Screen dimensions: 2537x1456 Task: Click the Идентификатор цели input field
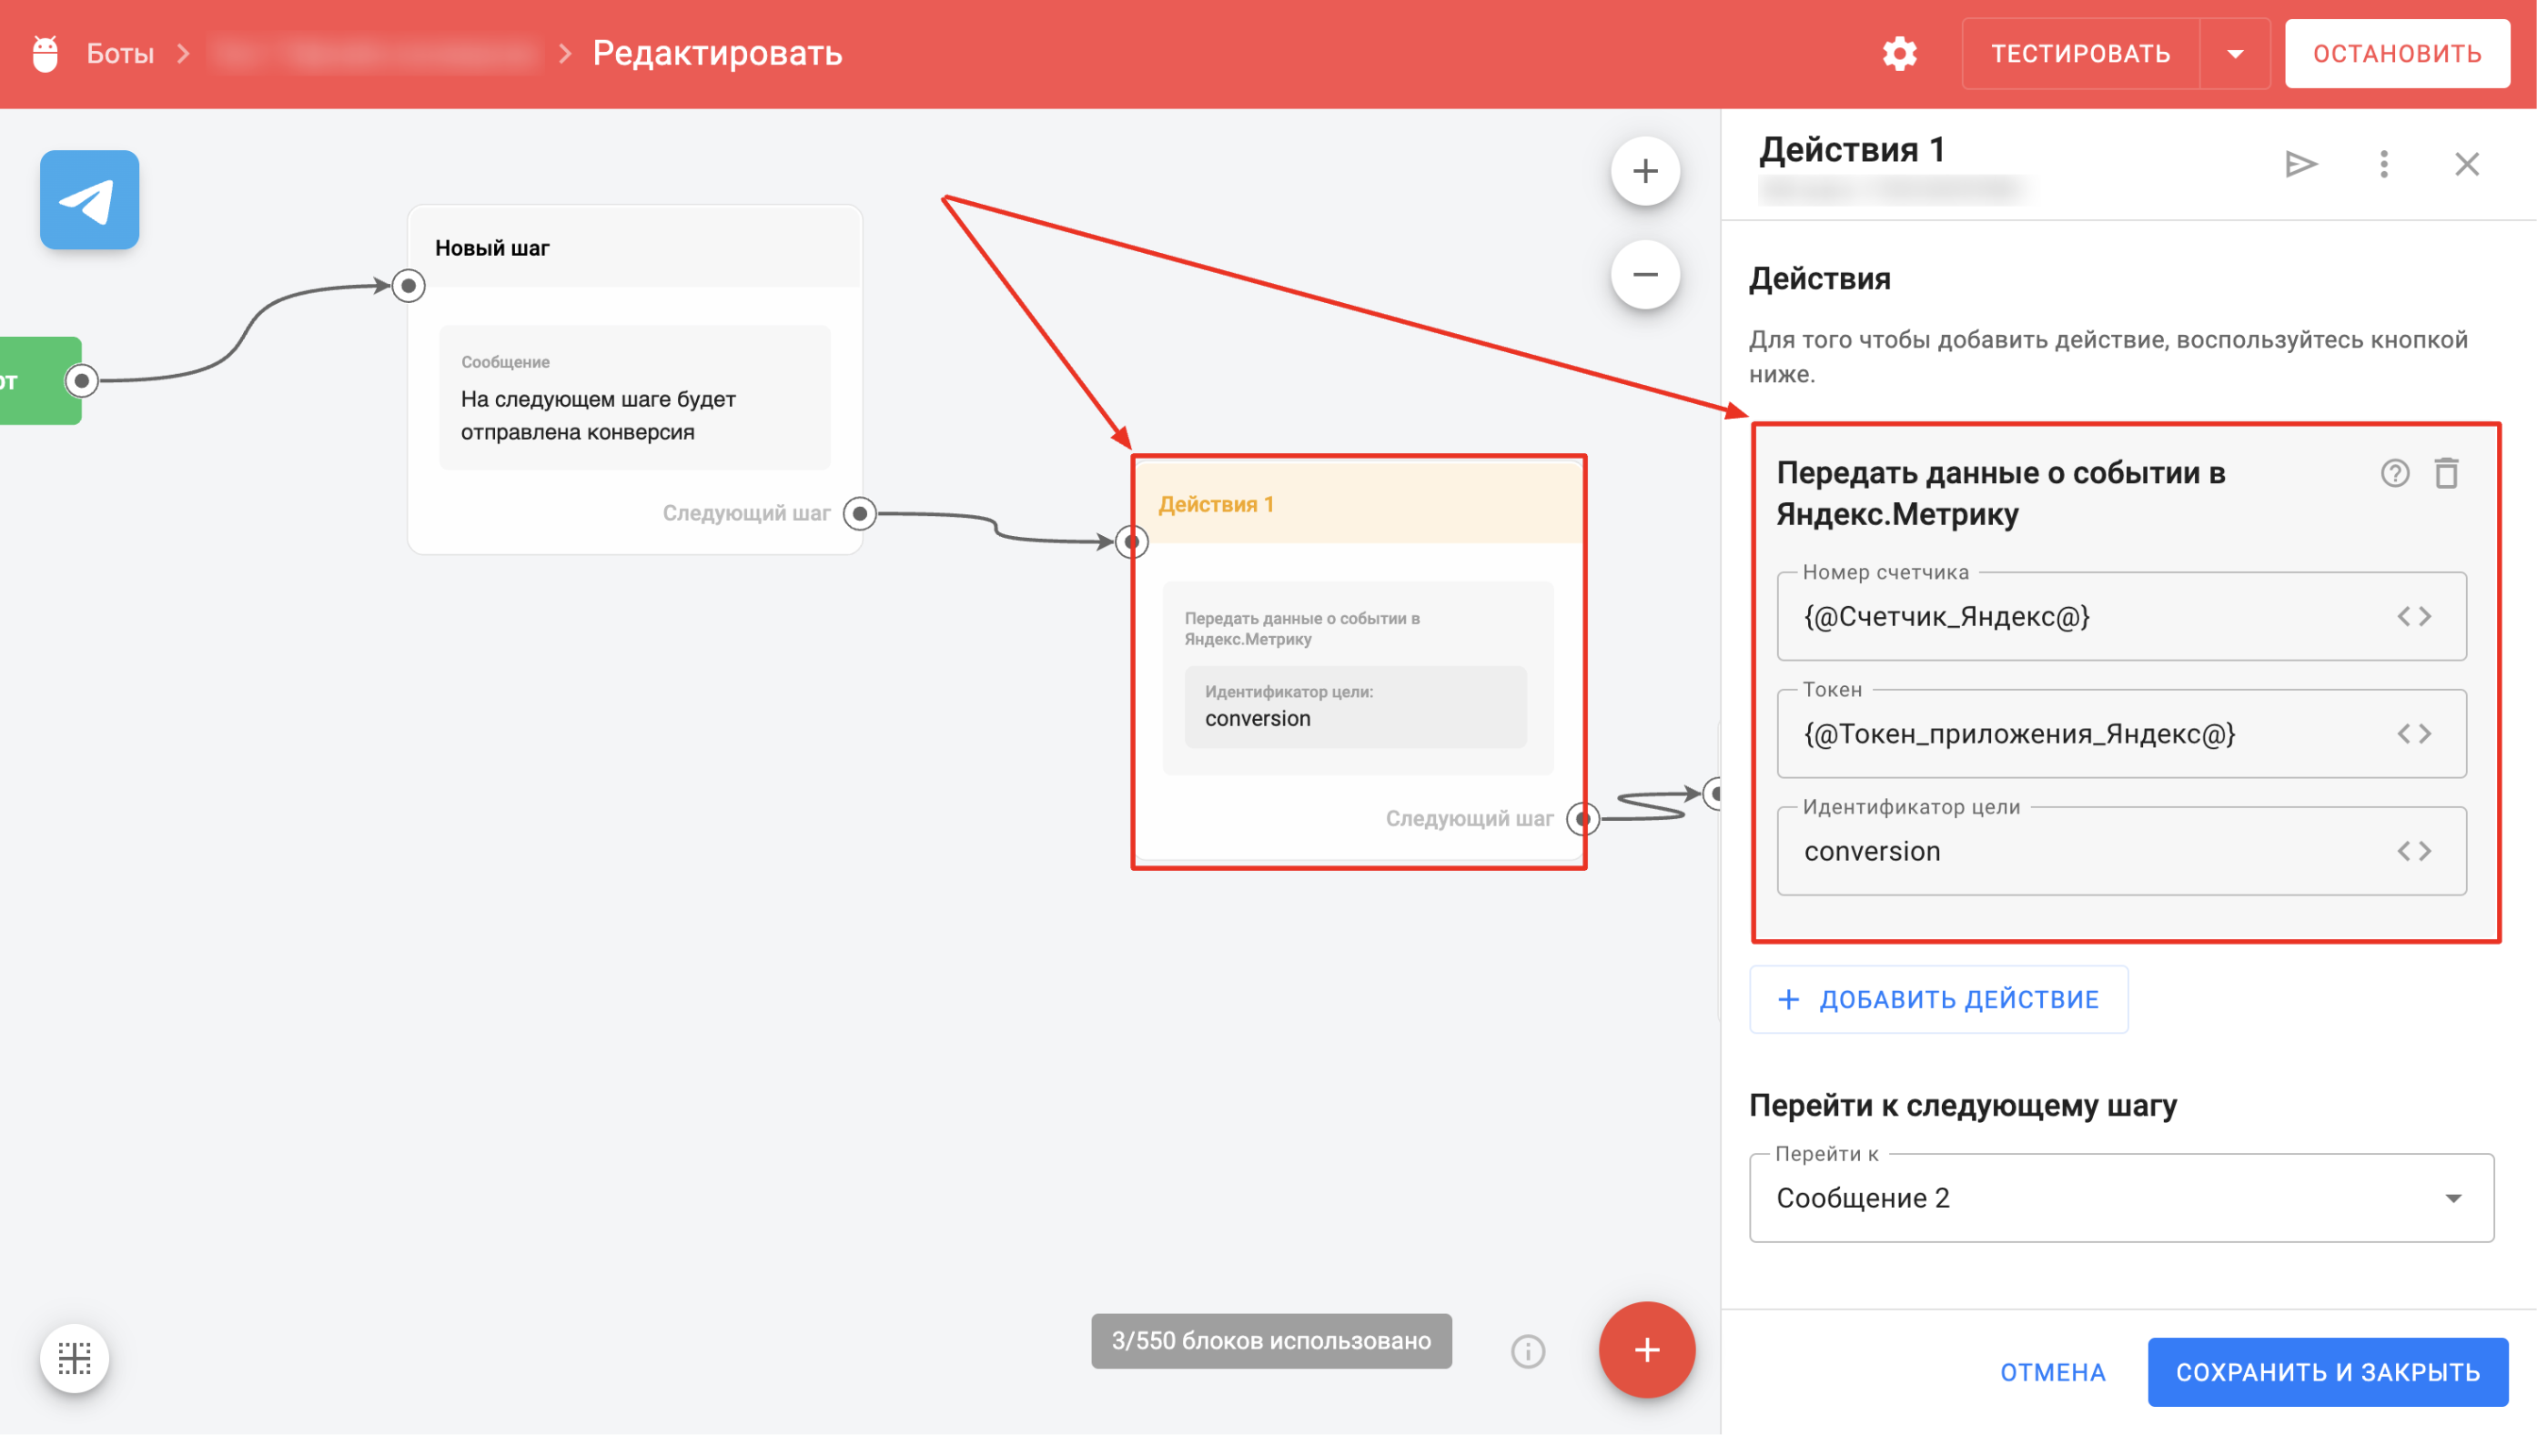coord(2080,851)
